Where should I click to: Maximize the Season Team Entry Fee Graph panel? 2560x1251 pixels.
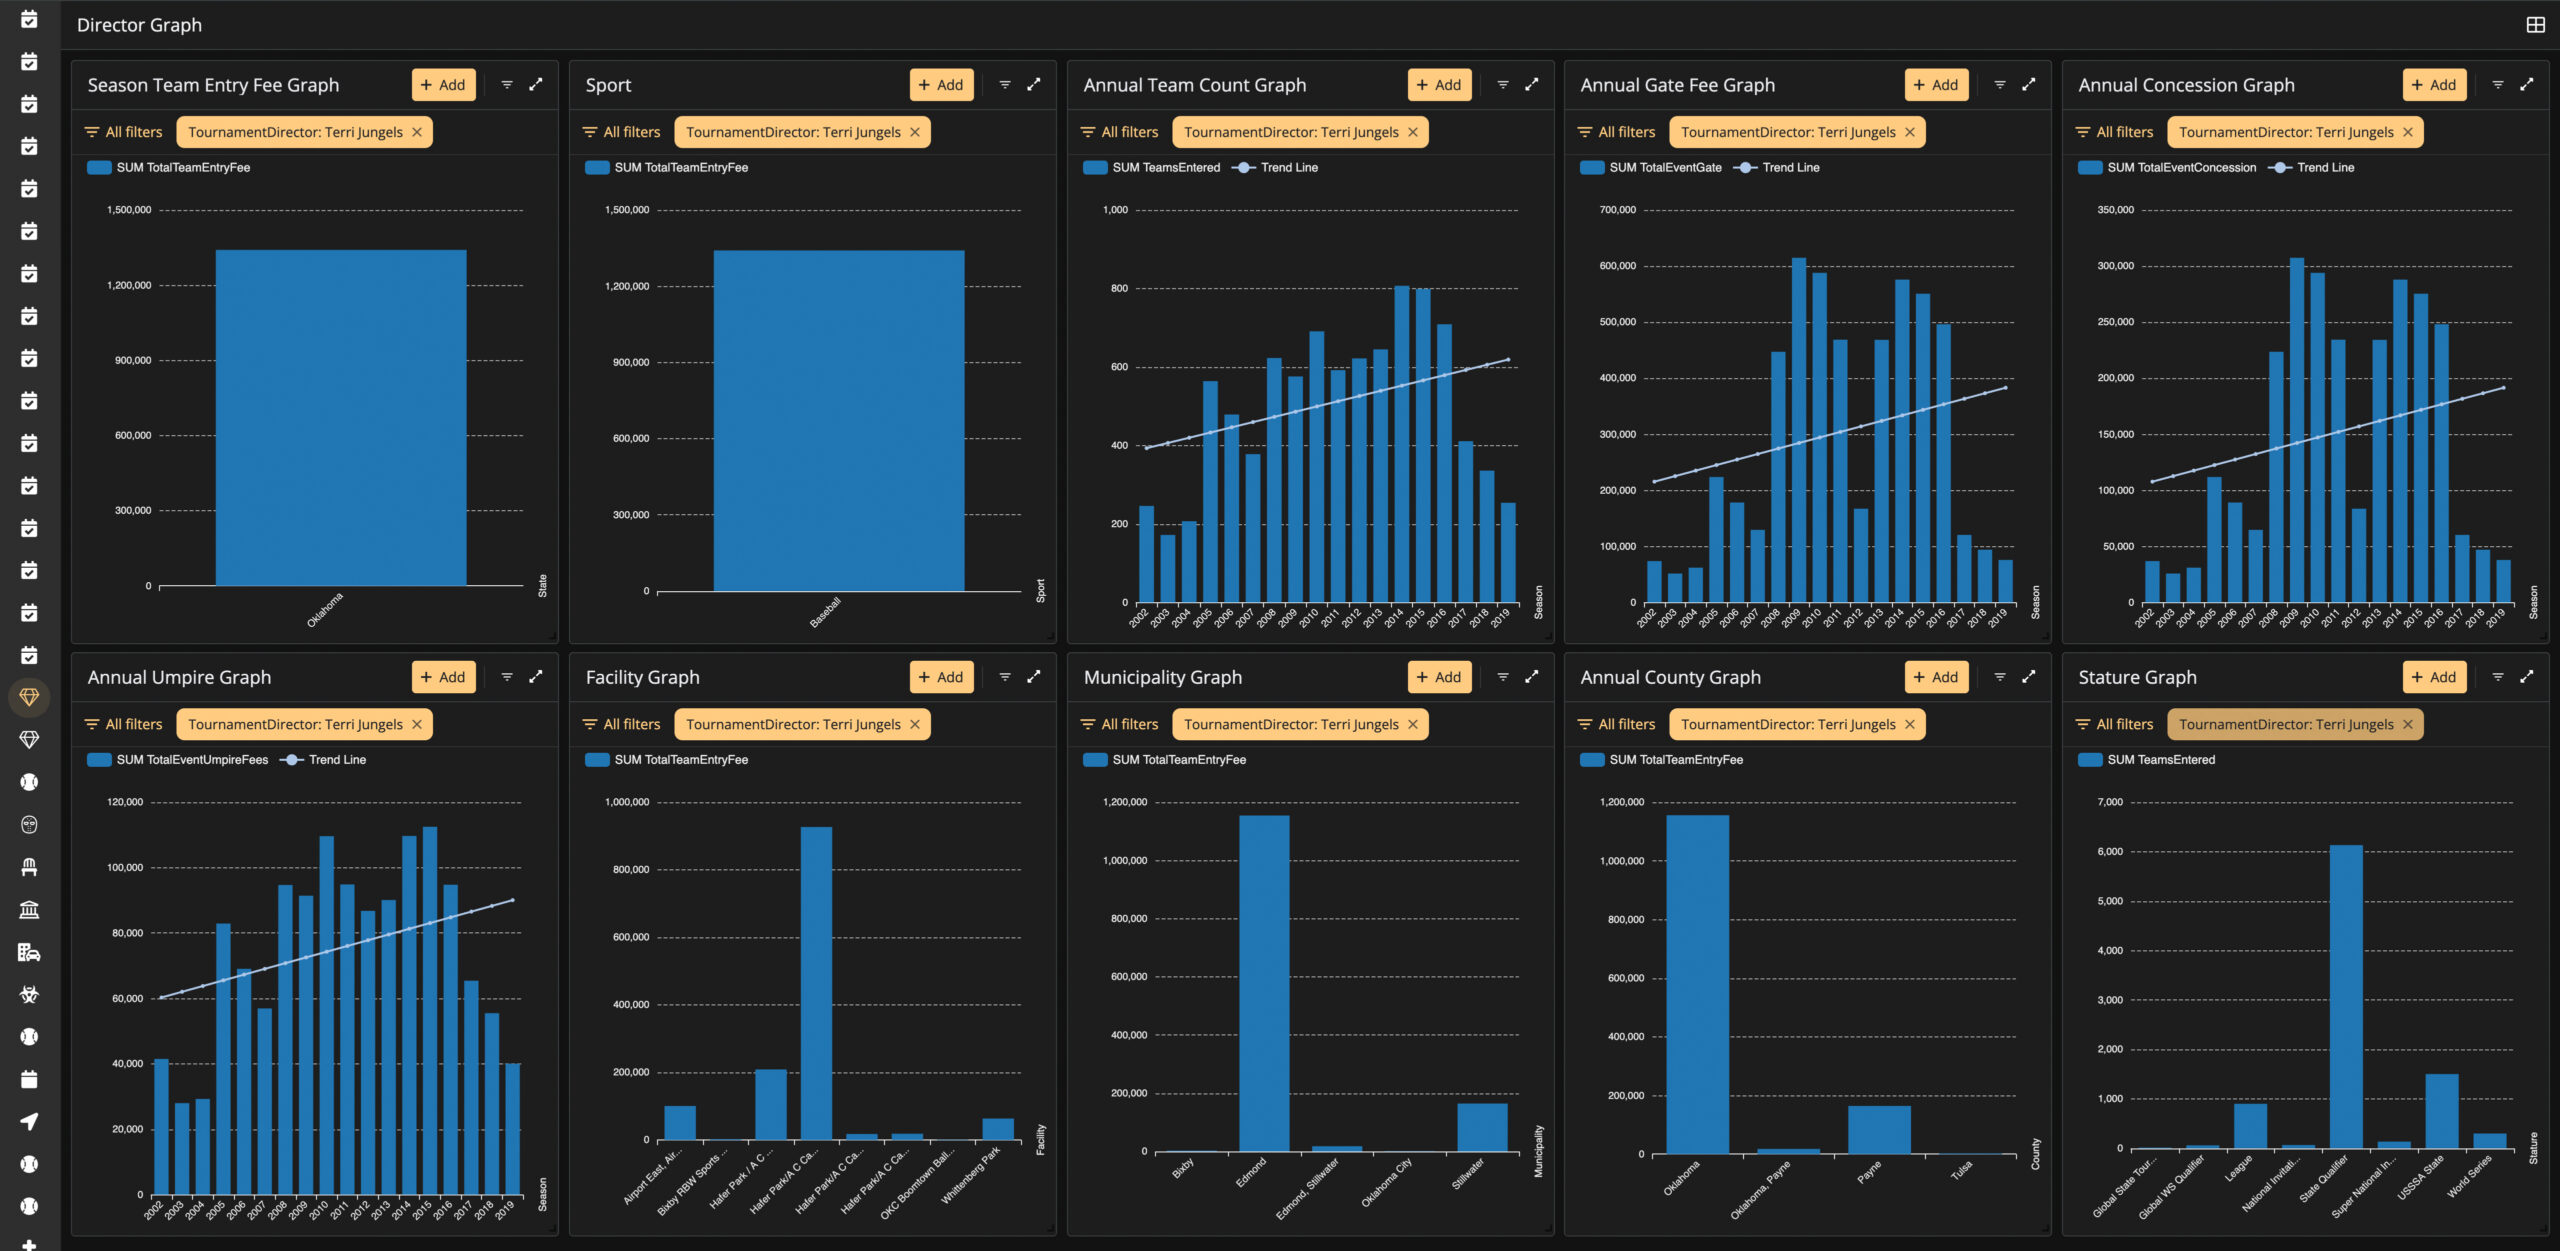click(x=536, y=85)
